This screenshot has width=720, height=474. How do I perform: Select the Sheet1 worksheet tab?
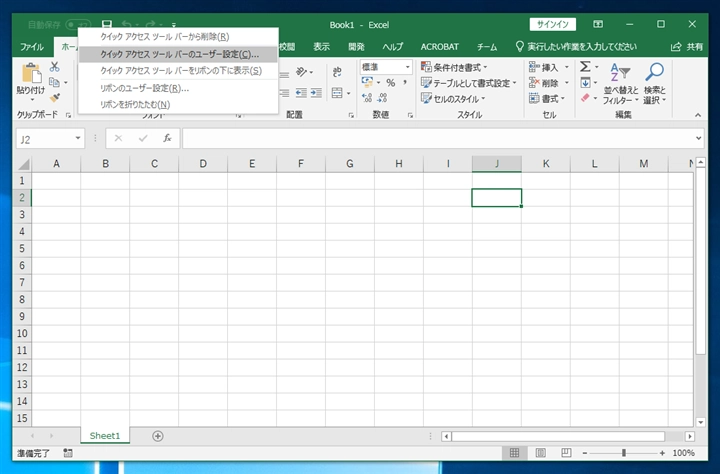(x=105, y=436)
